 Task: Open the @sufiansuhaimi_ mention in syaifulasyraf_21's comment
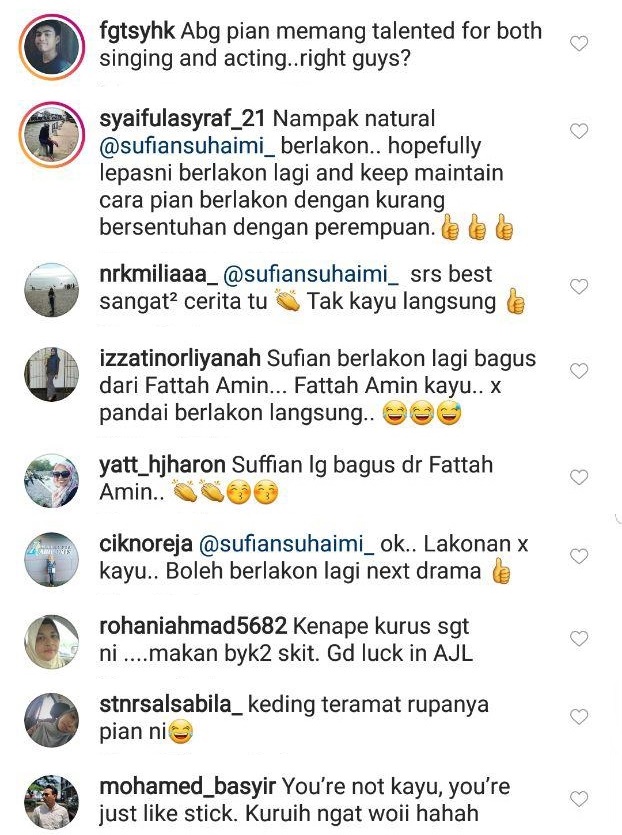coord(187,145)
